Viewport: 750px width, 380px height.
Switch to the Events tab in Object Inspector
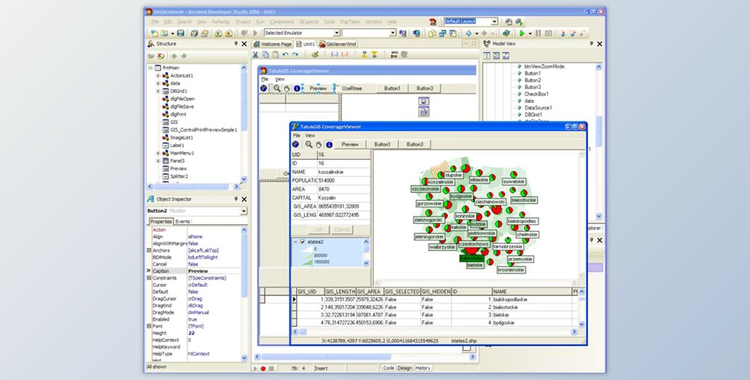(x=183, y=222)
